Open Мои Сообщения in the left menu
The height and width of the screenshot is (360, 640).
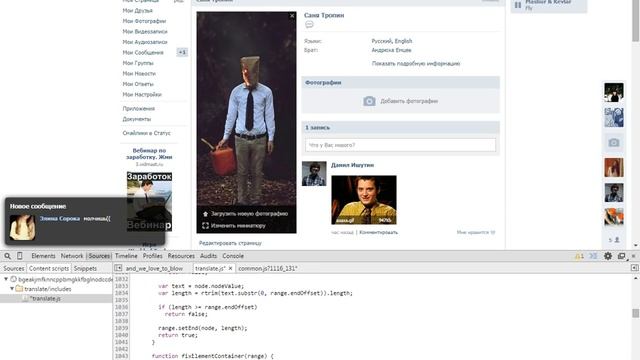click(143, 53)
